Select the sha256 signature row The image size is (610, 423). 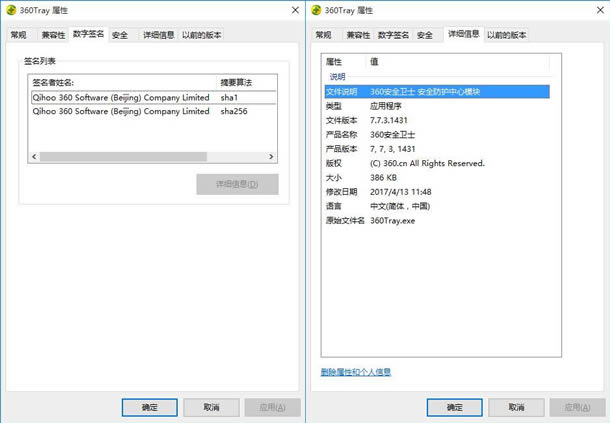[x=150, y=111]
